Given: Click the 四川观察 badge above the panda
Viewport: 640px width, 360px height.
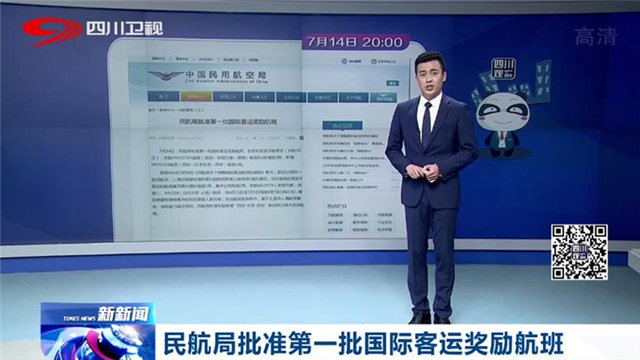Looking at the screenshot, I should tap(504, 69).
